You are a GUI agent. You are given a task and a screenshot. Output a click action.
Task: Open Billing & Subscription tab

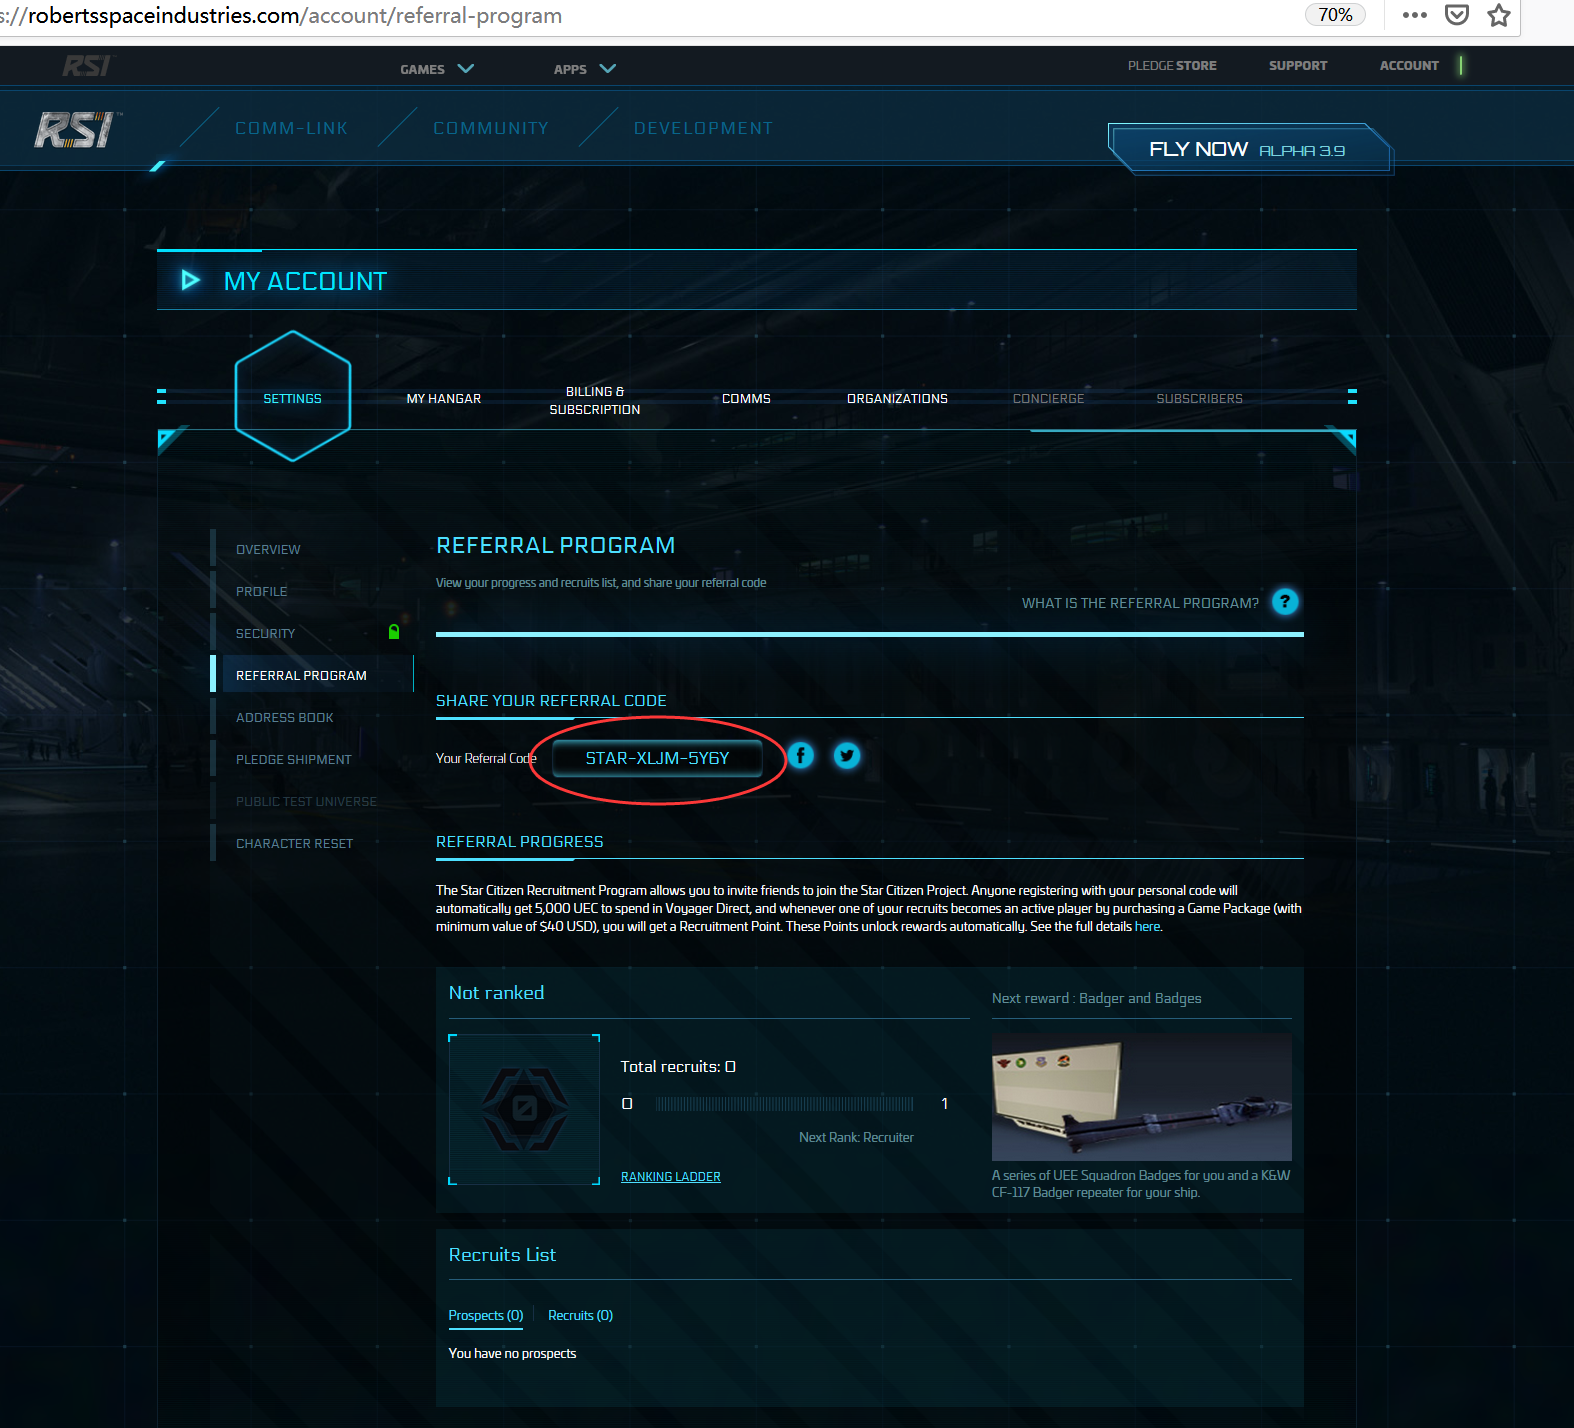pos(595,401)
